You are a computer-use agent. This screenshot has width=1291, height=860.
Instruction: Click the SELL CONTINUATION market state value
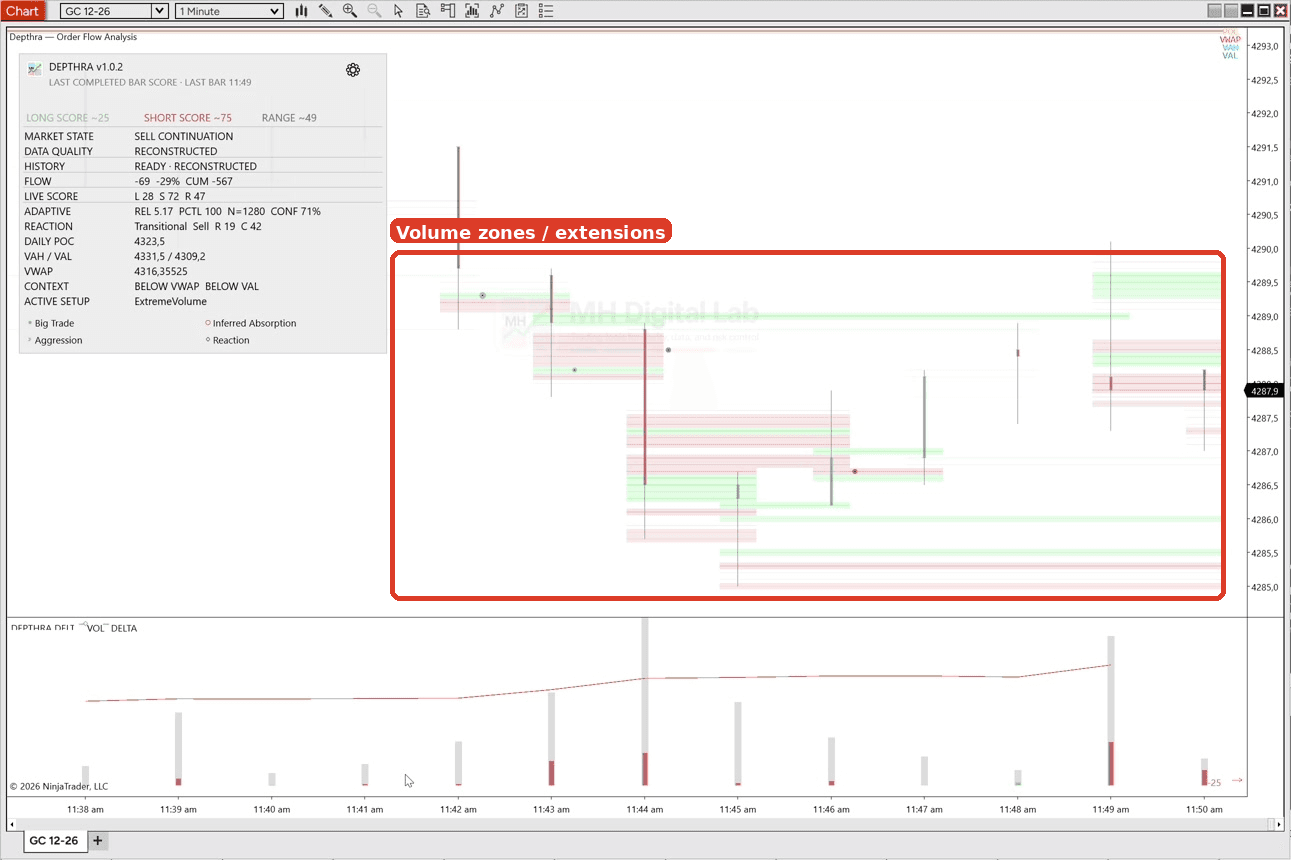point(184,136)
